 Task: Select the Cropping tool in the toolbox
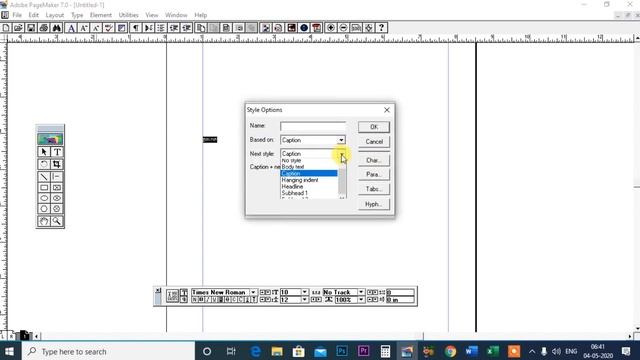click(x=57, y=164)
